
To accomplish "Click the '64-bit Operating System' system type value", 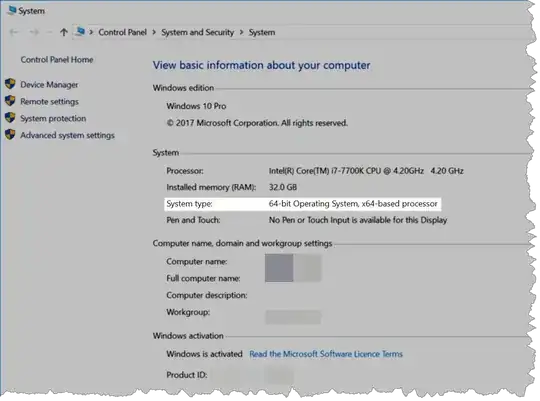I will 353,204.
